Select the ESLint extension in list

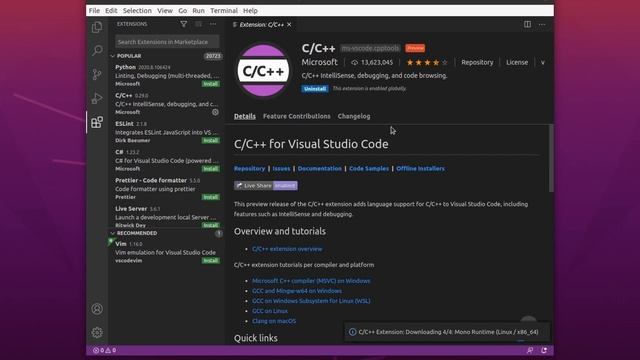(167, 132)
